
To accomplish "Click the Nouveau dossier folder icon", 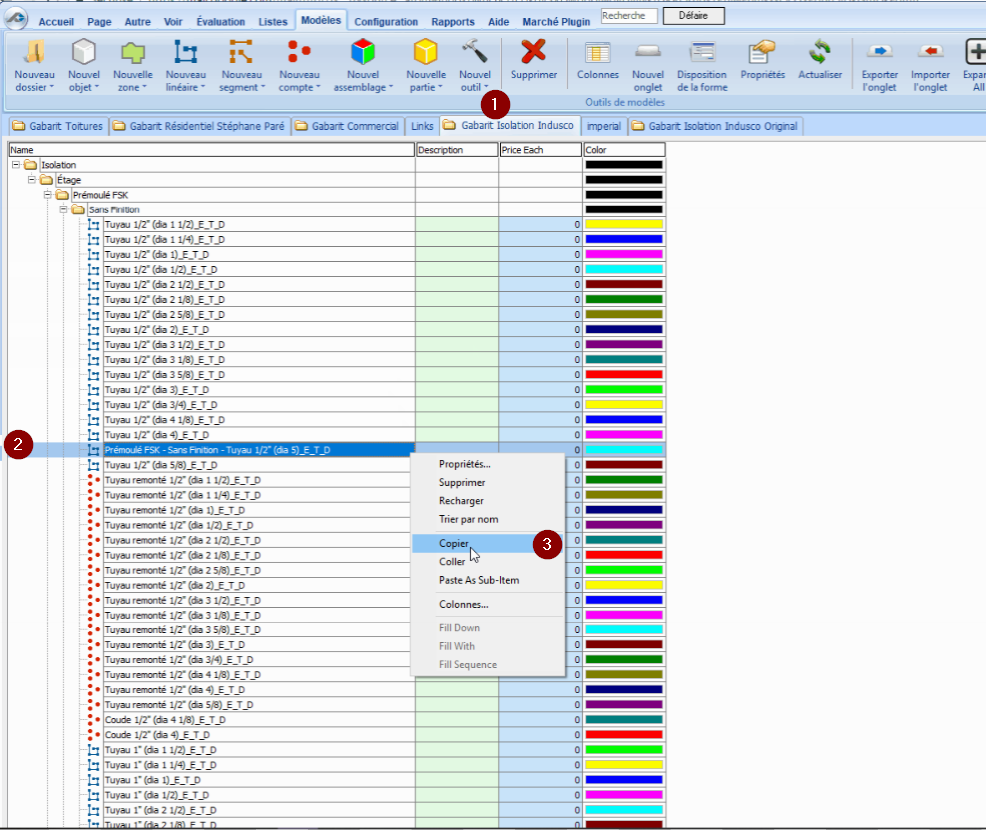I will pyautogui.click(x=33, y=52).
